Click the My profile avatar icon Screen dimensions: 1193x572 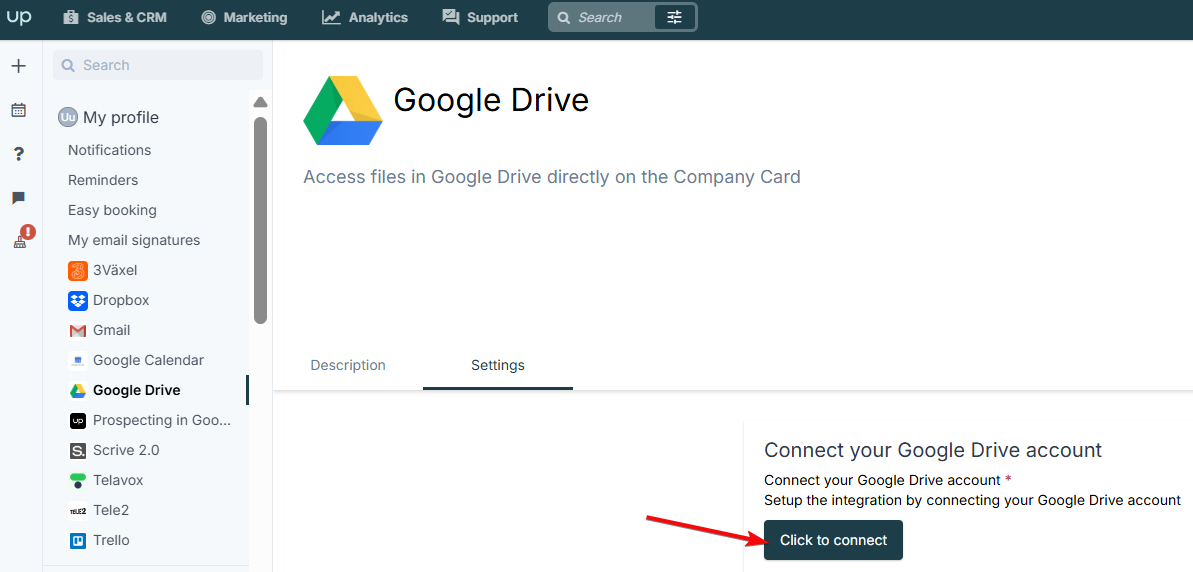click(x=68, y=118)
